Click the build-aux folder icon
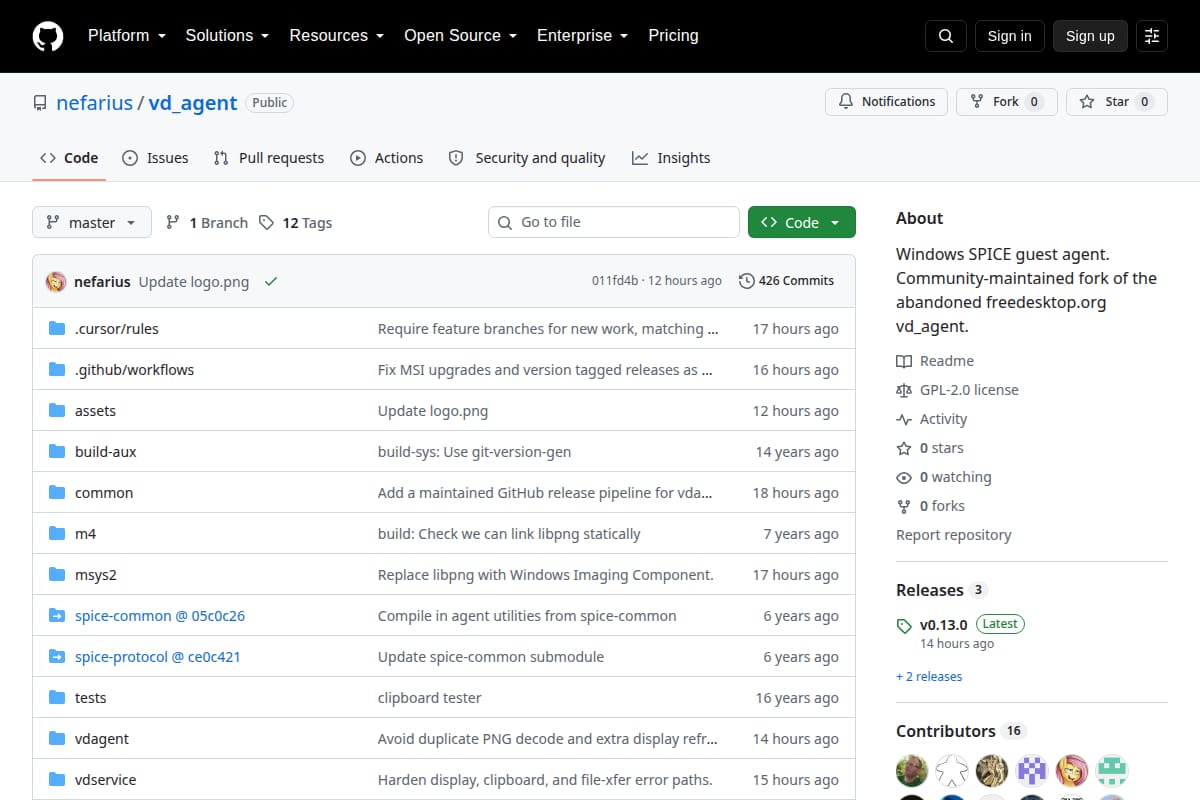This screenshot has height=800, width=1200. pos(57,451)
